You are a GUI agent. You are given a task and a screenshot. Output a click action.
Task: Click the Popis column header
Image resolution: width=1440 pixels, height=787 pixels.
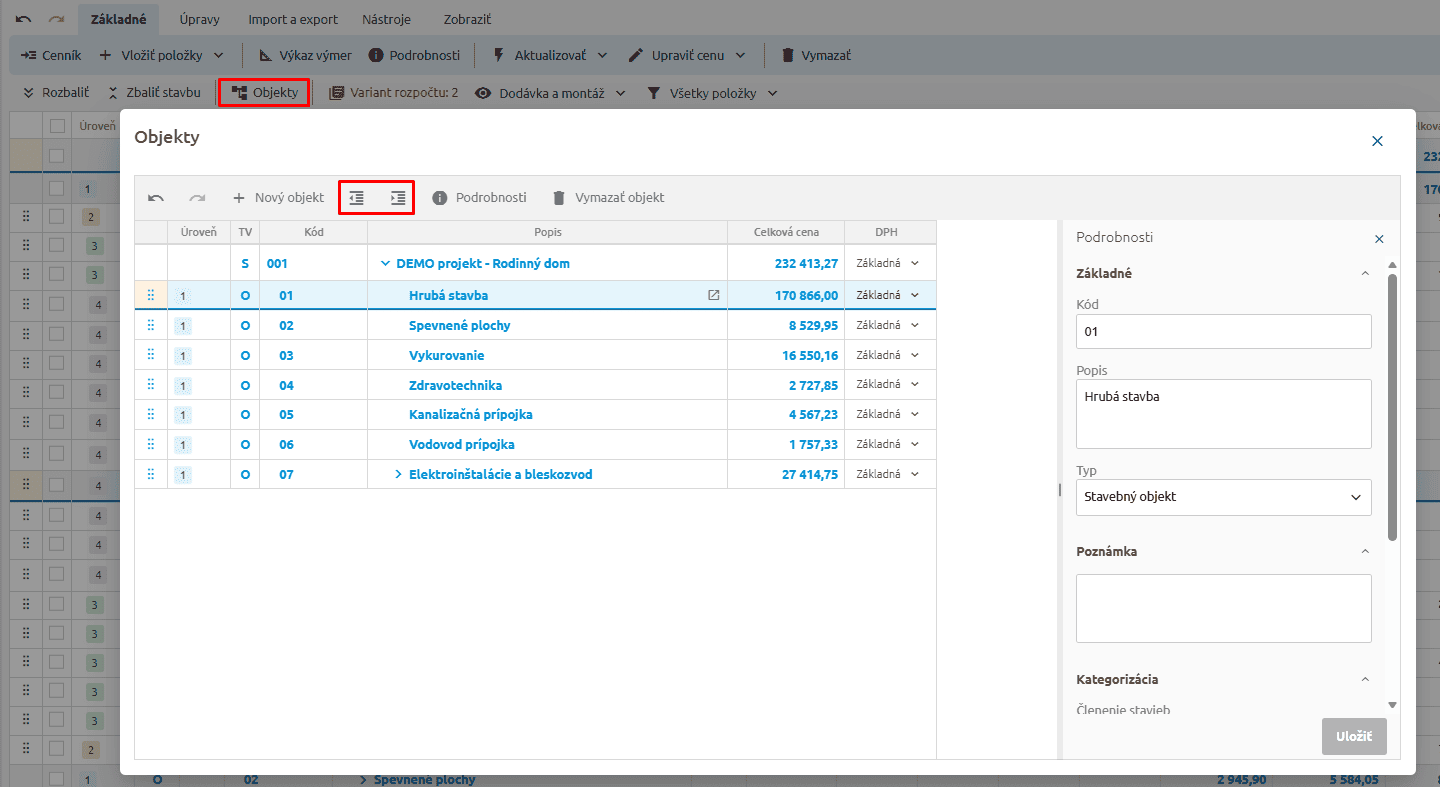pyautogui.click(x=548, y=232)
